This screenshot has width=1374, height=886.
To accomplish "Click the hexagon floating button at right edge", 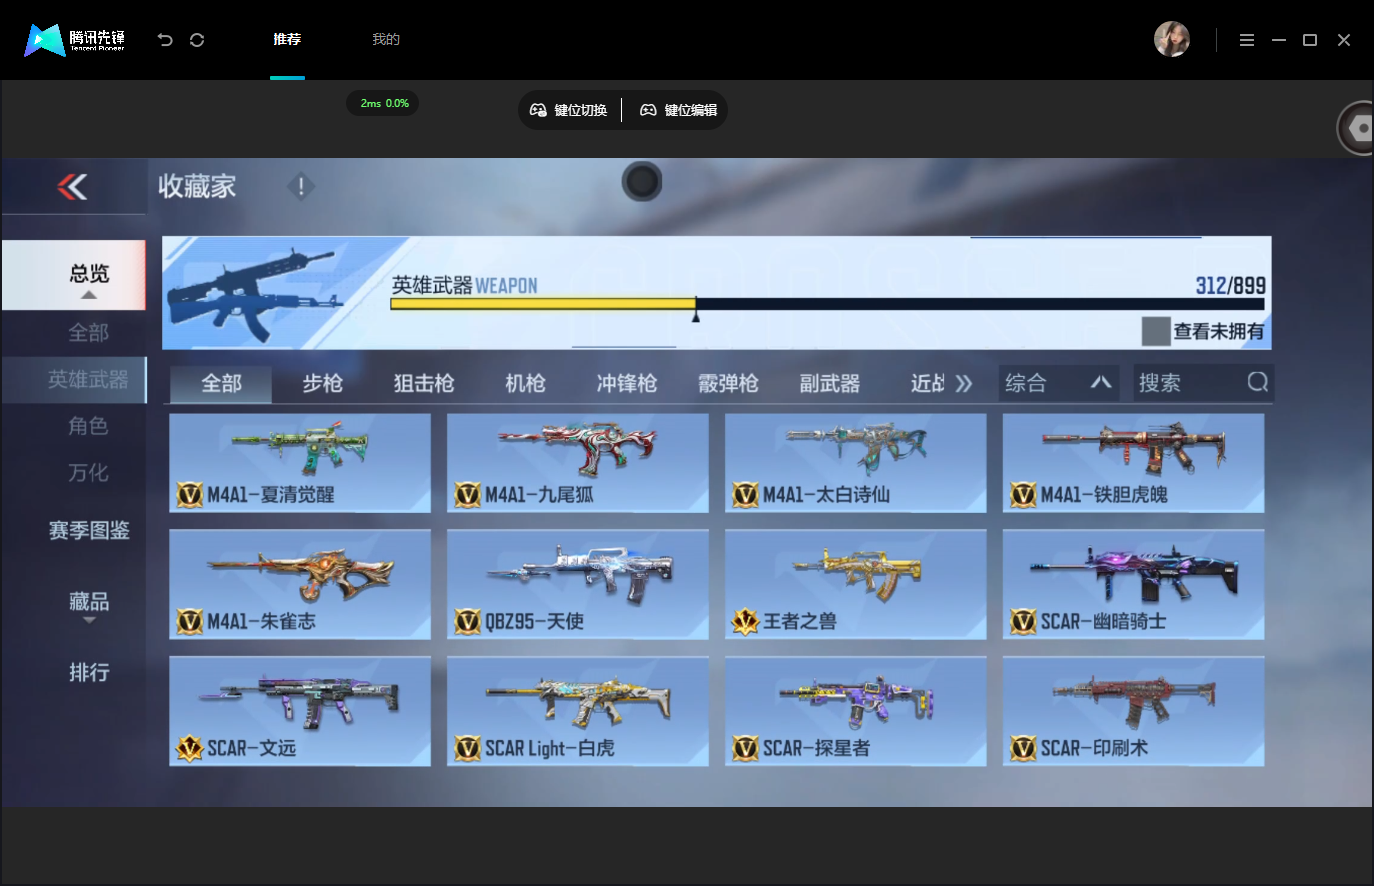I will pos(1358,128).
